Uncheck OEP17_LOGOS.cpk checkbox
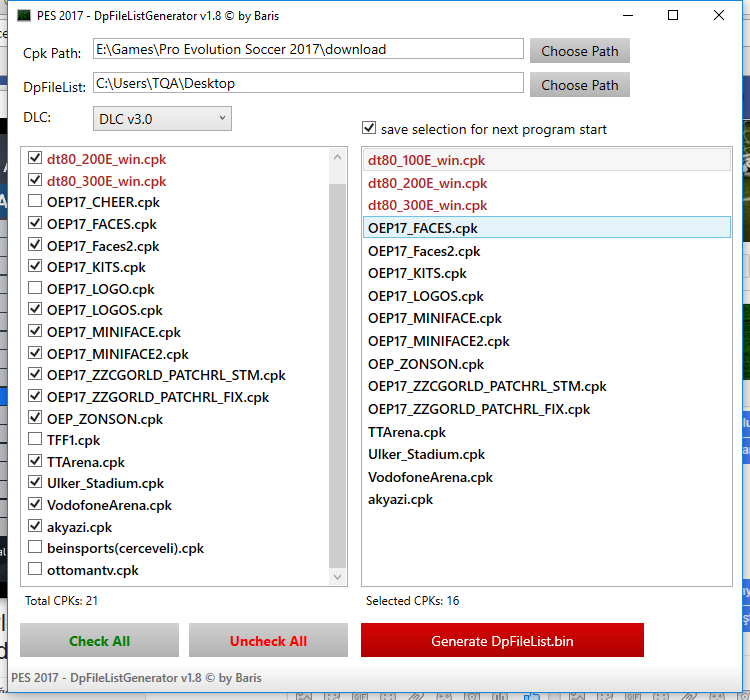This screenshot has height=700, width=750. [35, 309]
